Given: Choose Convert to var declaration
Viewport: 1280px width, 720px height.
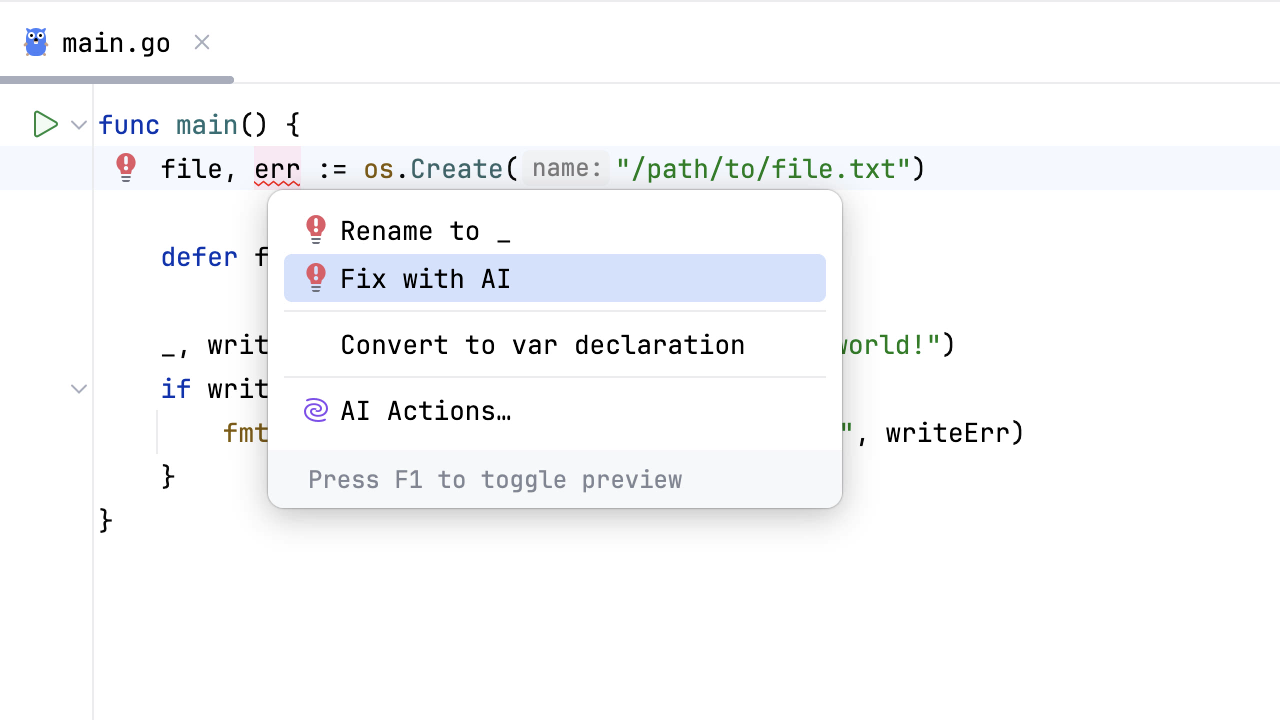Looking at the screenshot, I should click(x=542, y=345).
